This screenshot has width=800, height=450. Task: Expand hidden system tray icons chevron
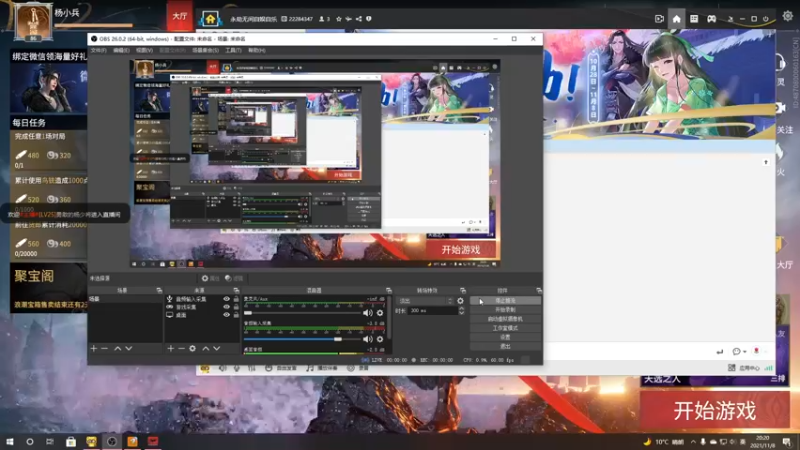(x=693, y=442)
